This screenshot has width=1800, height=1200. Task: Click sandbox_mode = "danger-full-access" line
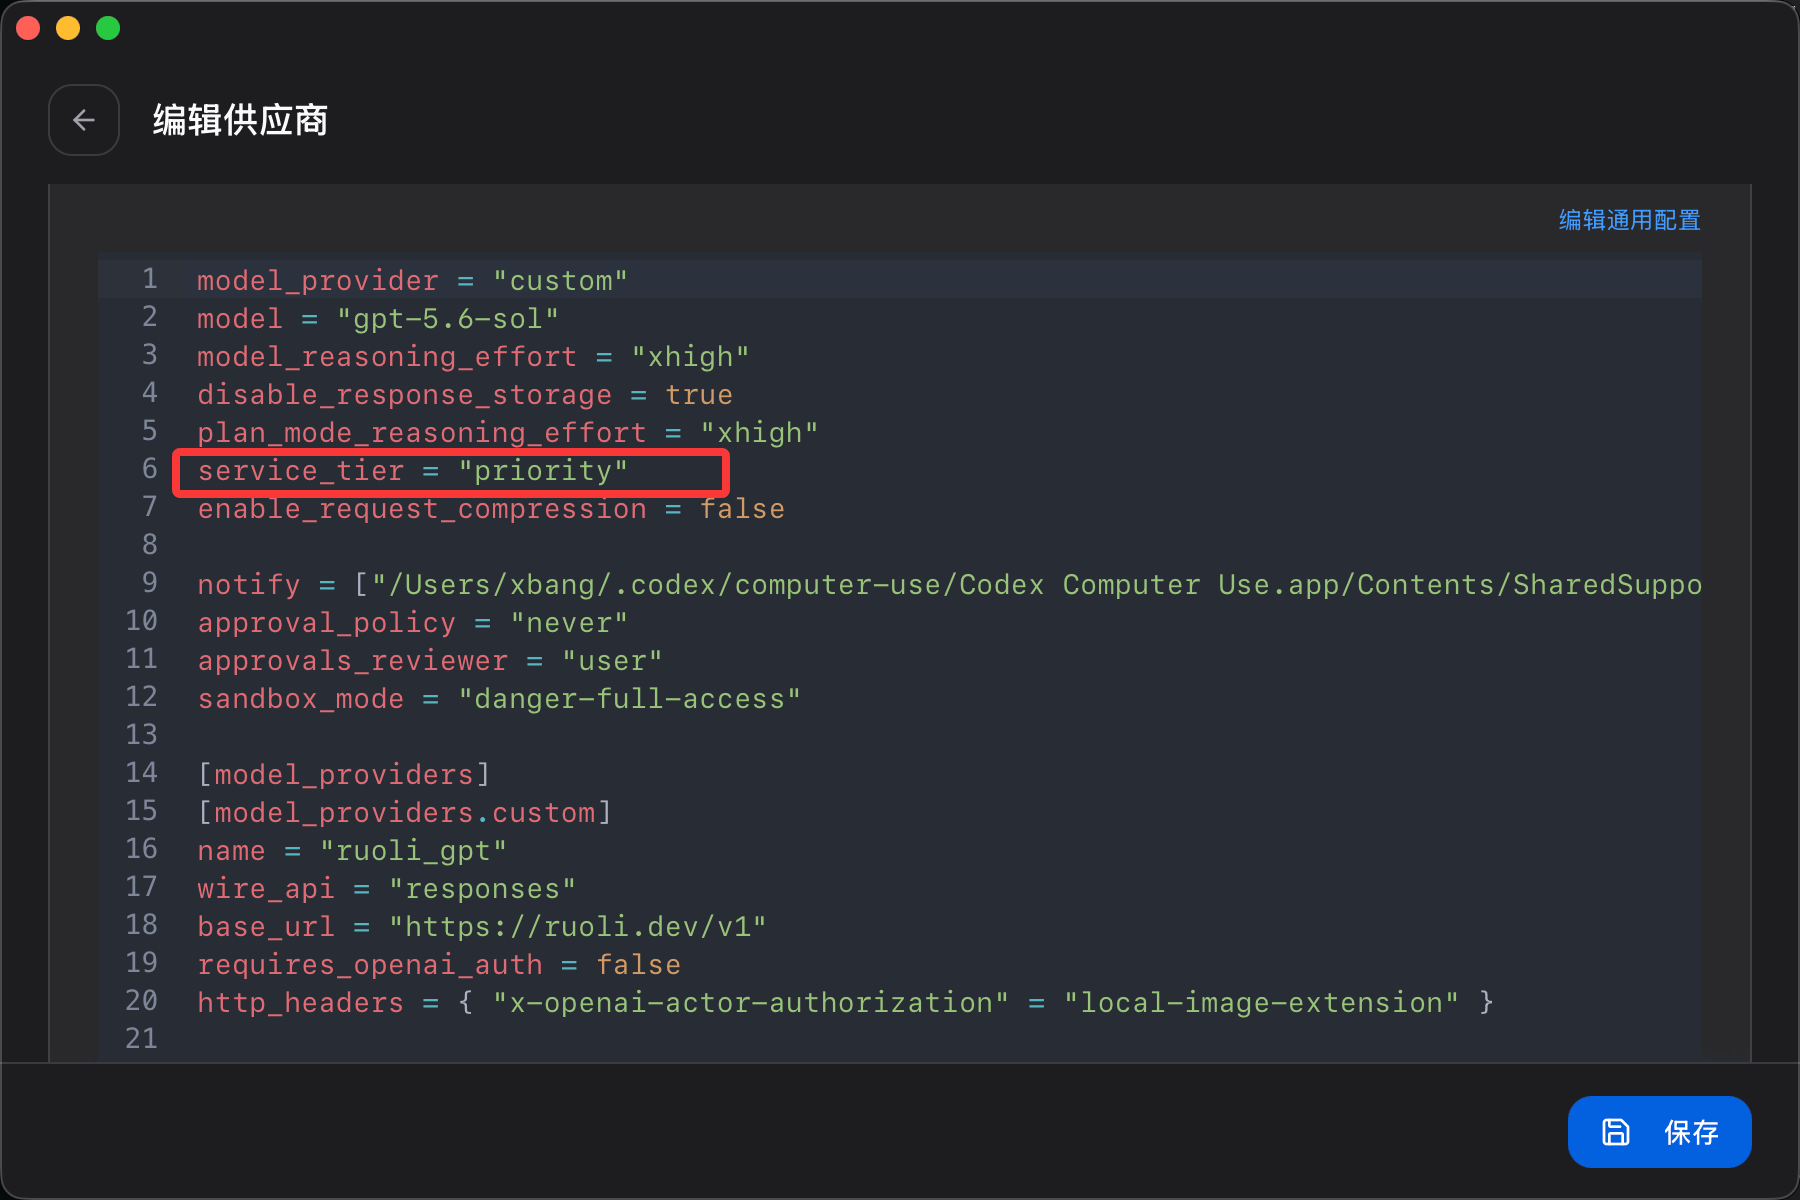click(499, 698)
